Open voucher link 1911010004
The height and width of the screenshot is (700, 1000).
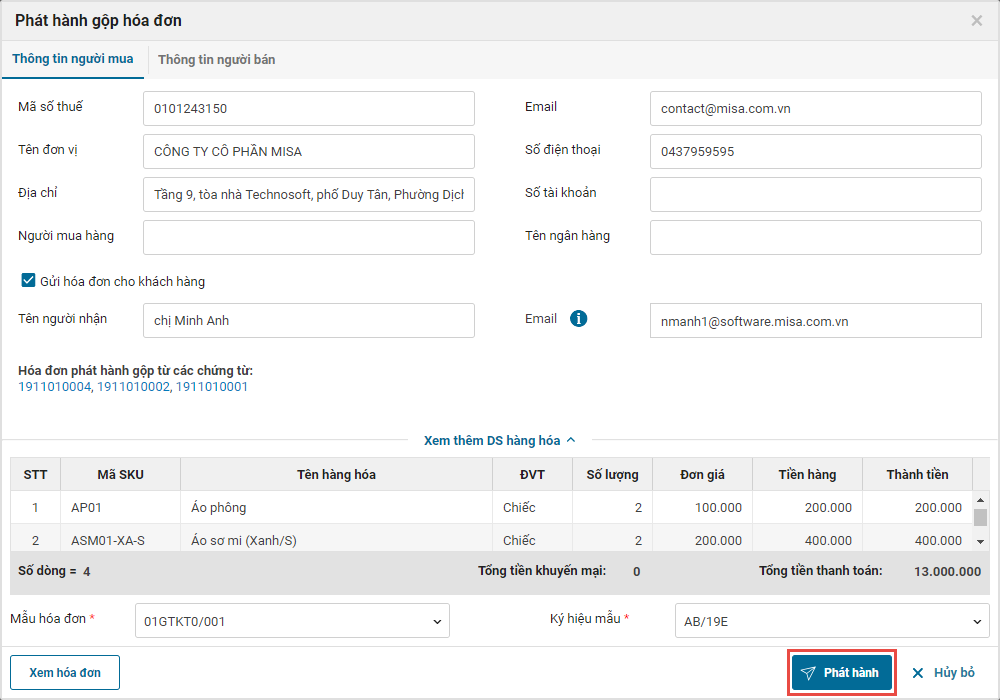(54, 387)
